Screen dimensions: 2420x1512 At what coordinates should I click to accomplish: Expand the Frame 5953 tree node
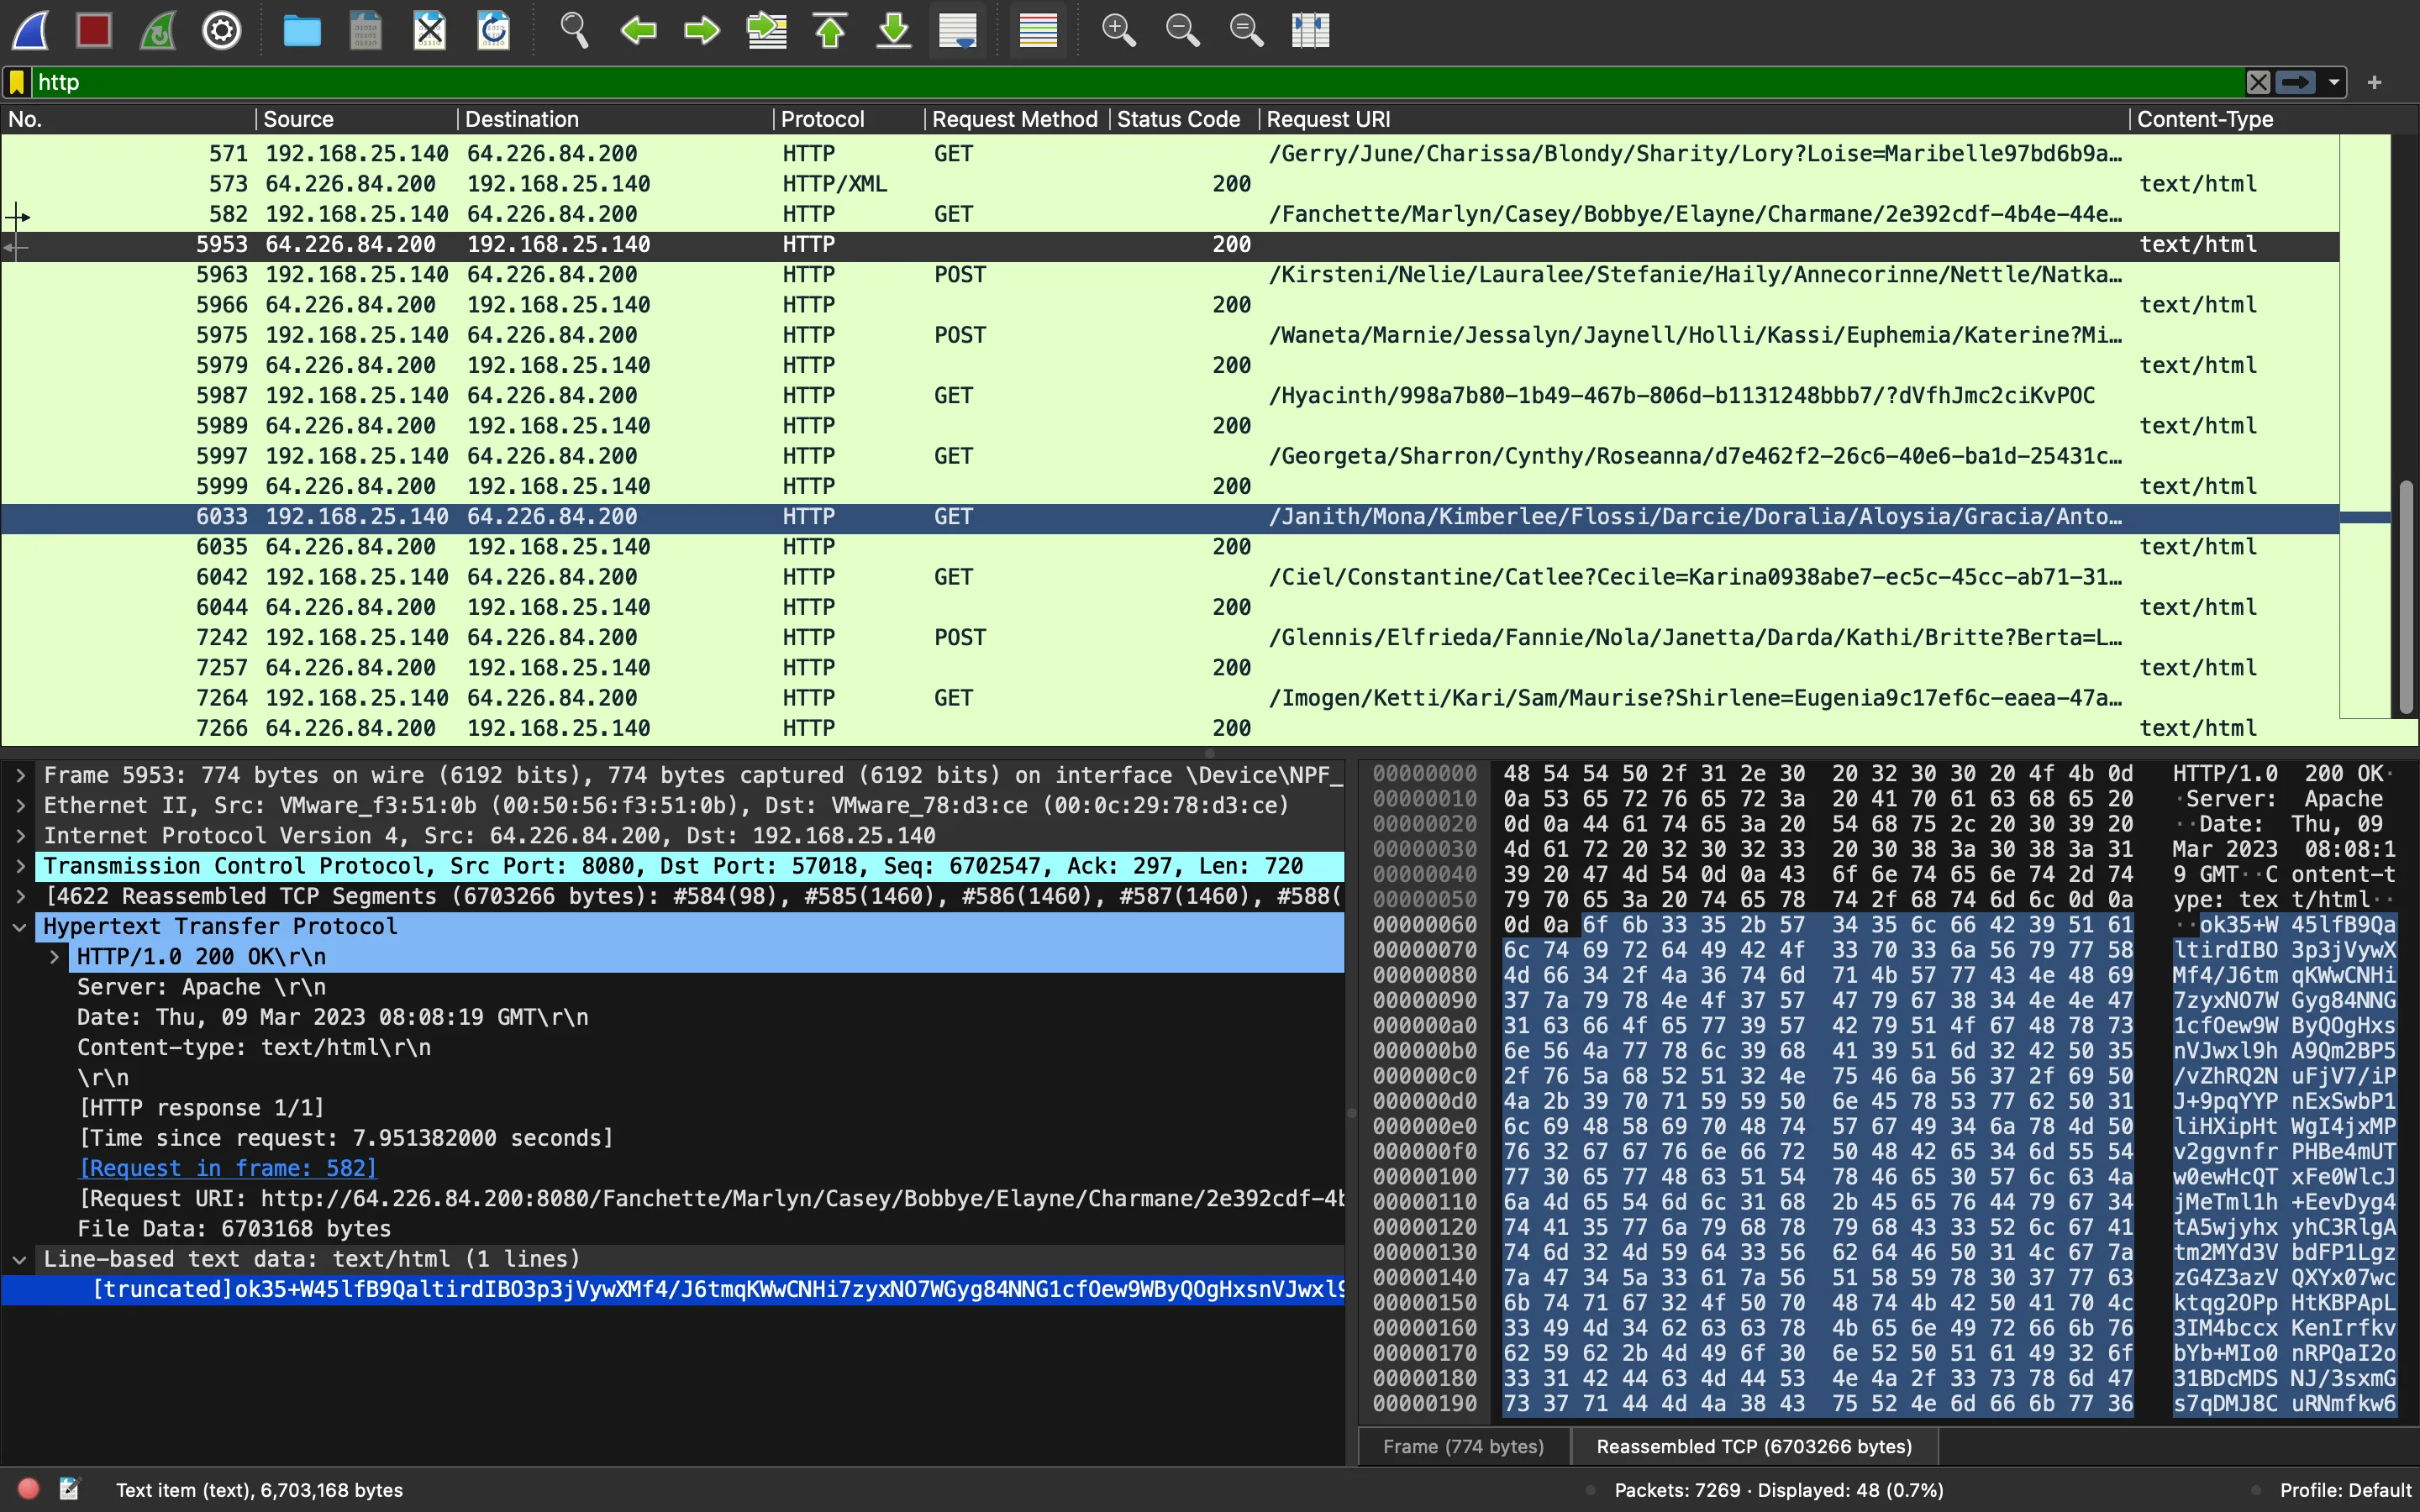point(20,775)
